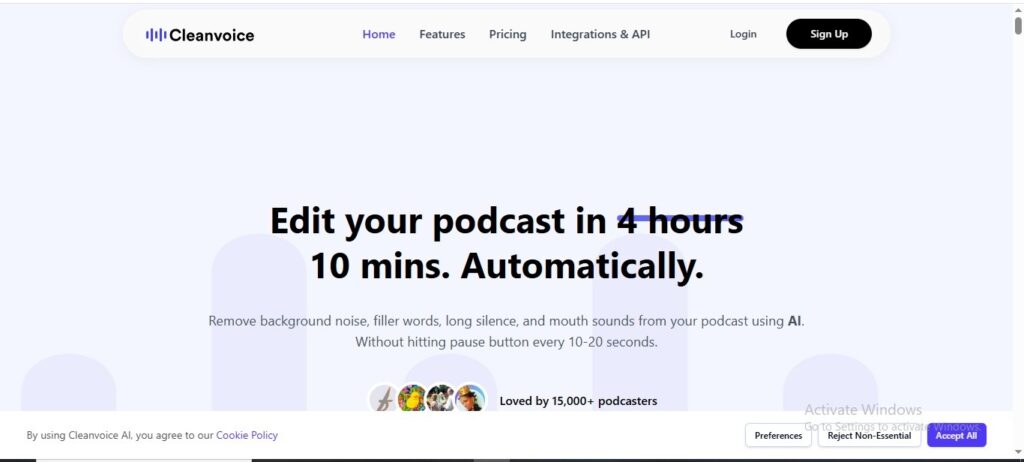
Task: Go to the Features page
Action: click(442, 34)
